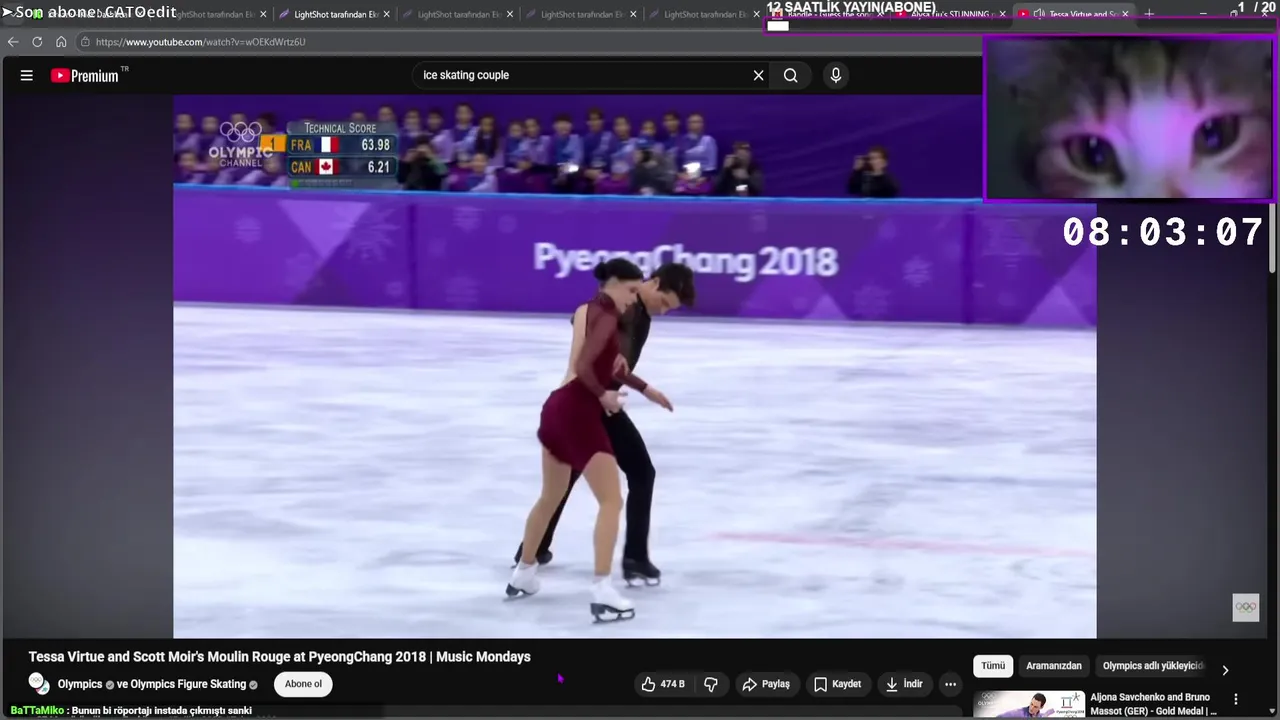
Task: Switch to the 'Bandle - Guess the song' tab
Action: [826, 14]
